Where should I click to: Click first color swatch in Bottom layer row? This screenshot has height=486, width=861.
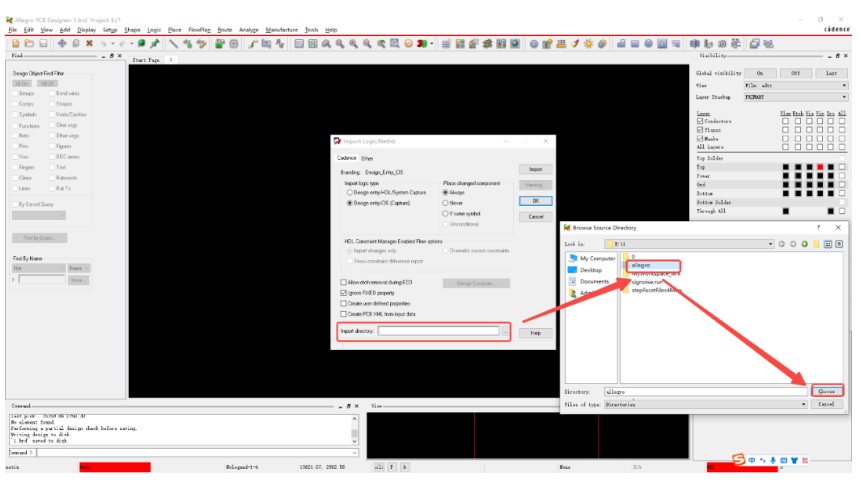coord(786,193)
